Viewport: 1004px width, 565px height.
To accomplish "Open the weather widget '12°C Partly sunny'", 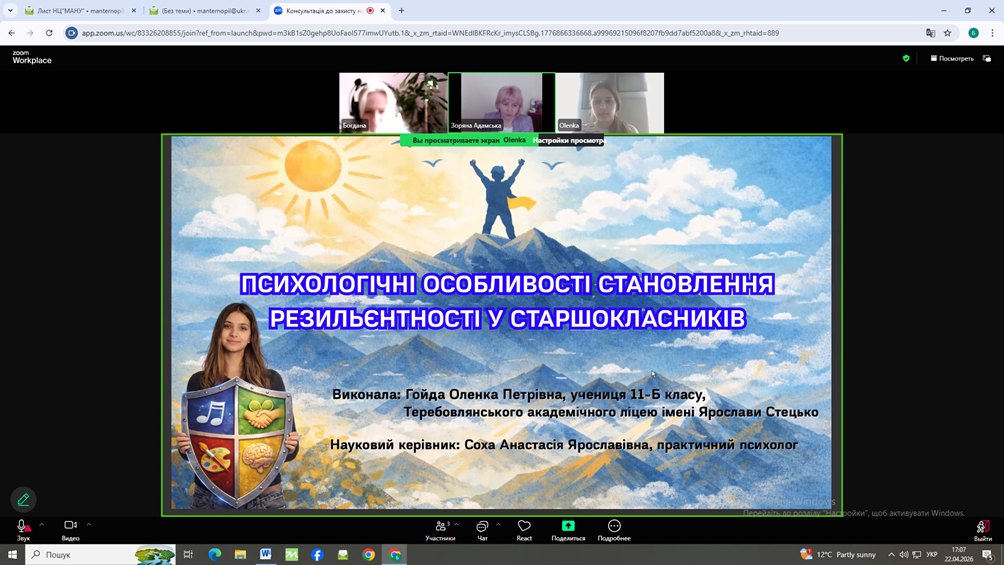I will pos(838,555).
